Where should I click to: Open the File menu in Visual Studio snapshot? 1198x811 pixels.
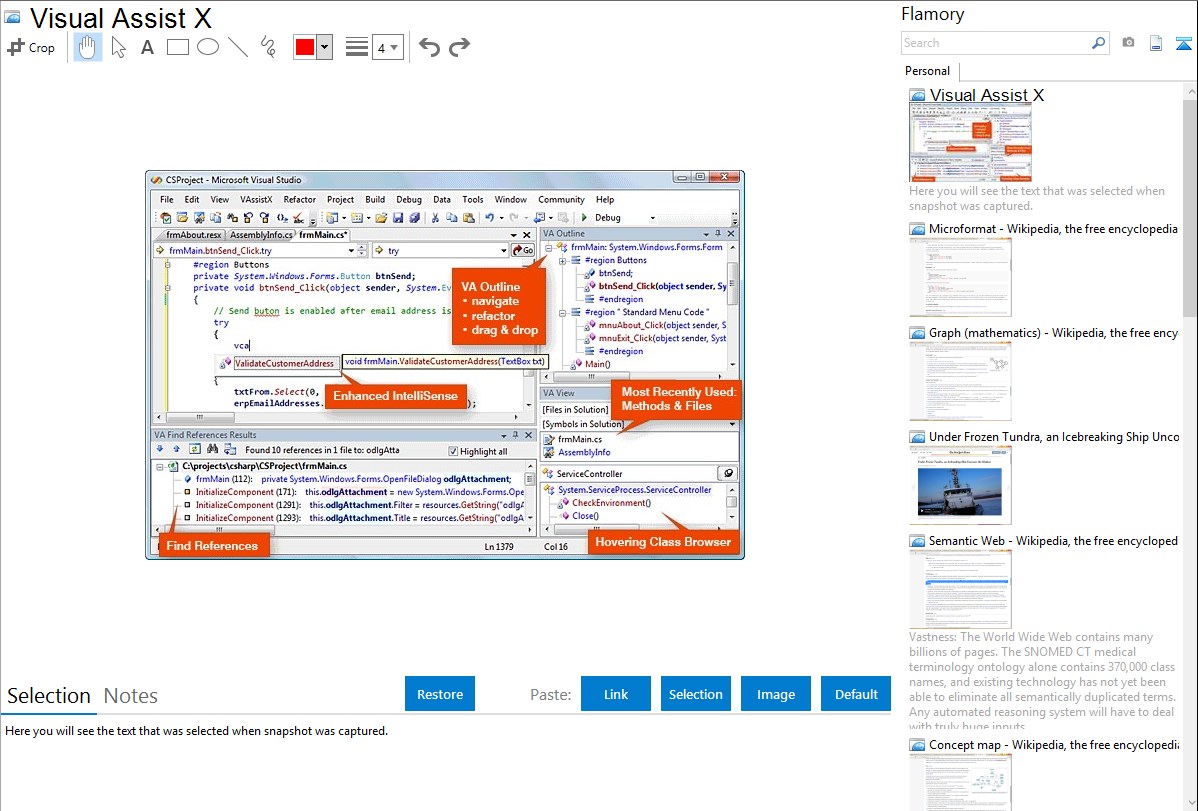pyautogui.click(x=167, y=200)
